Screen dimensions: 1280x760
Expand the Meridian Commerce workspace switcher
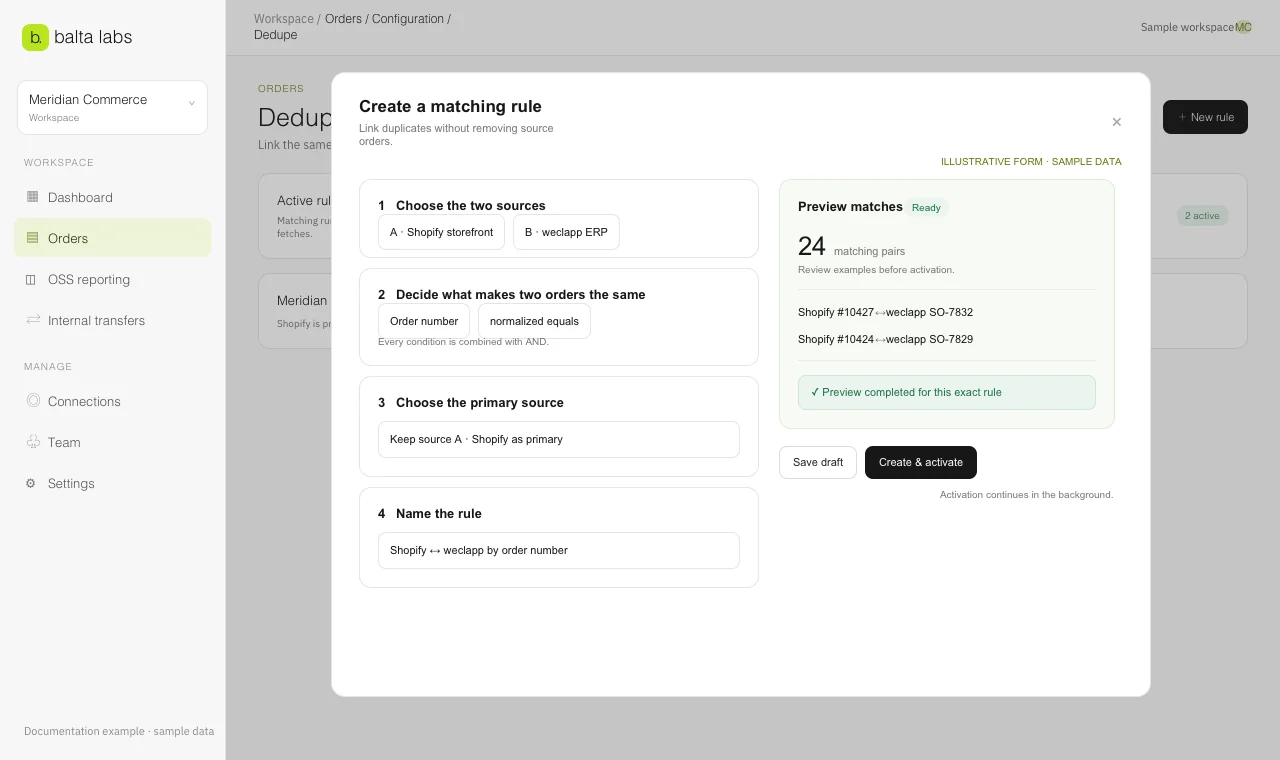[112, 107]
